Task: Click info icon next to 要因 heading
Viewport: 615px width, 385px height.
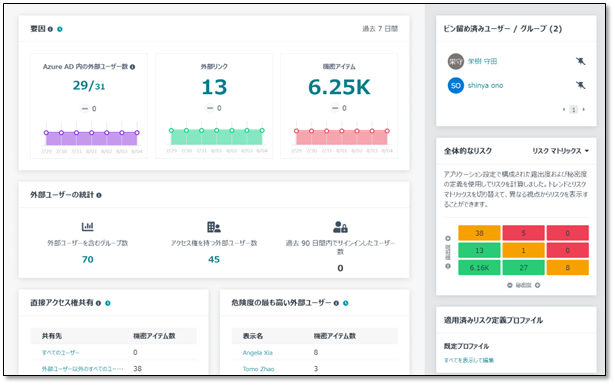Action: pyautogui.click(x=50, y=29)
